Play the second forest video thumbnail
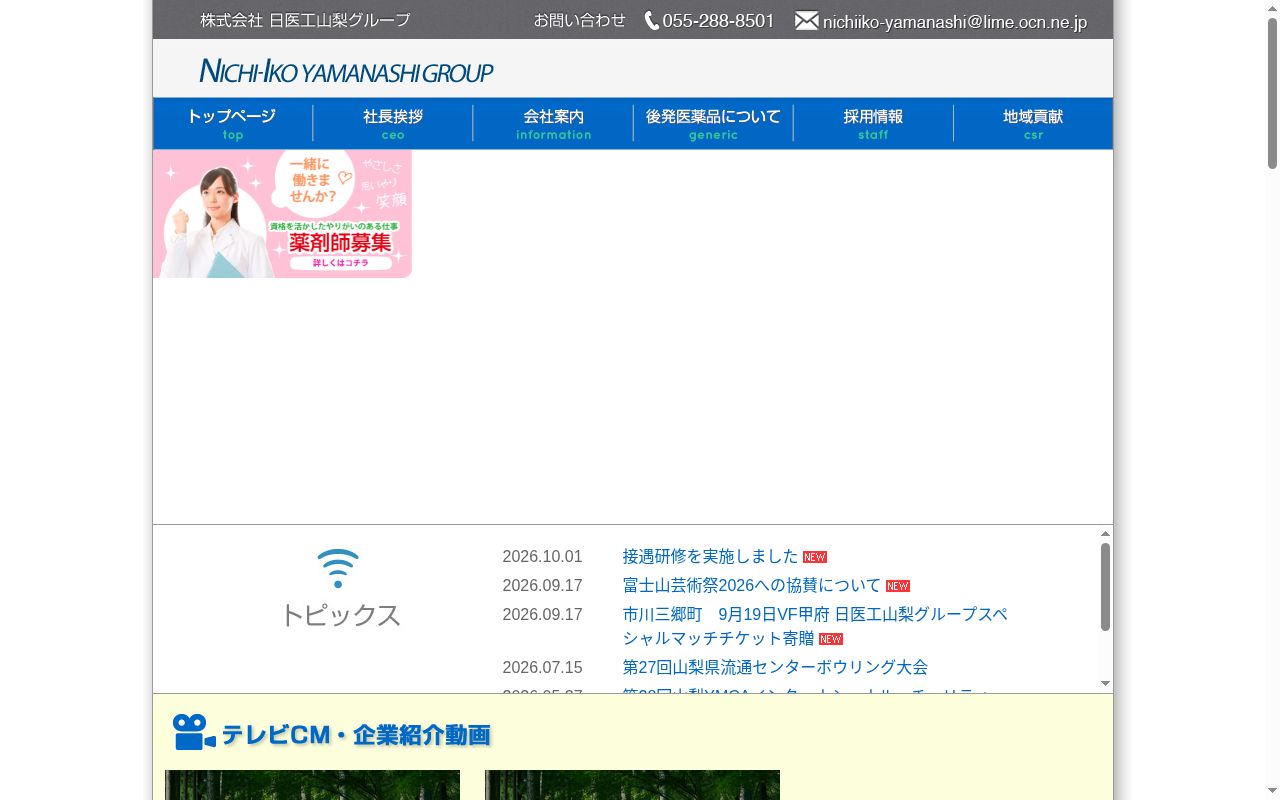 coord(632,785)
